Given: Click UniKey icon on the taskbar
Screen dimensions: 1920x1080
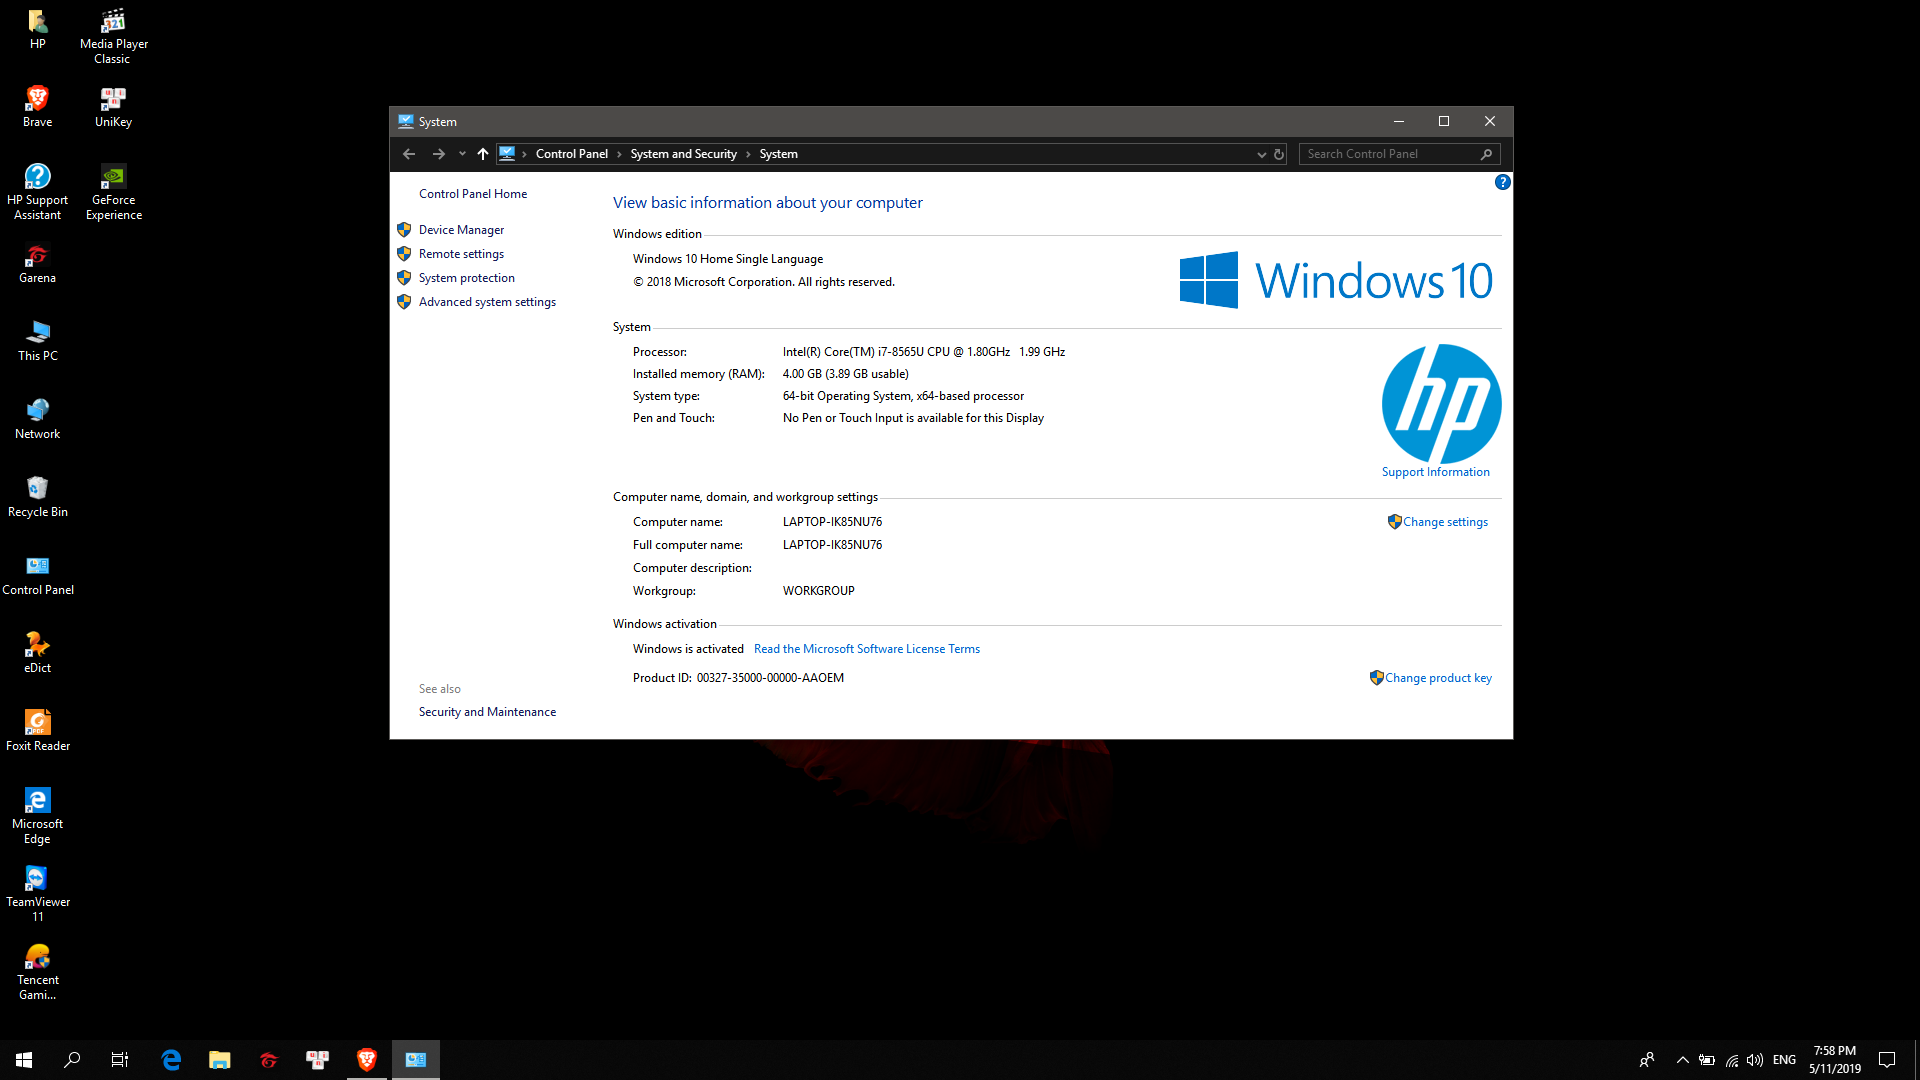Looking at the screenshot, I should click(318, 1059).
